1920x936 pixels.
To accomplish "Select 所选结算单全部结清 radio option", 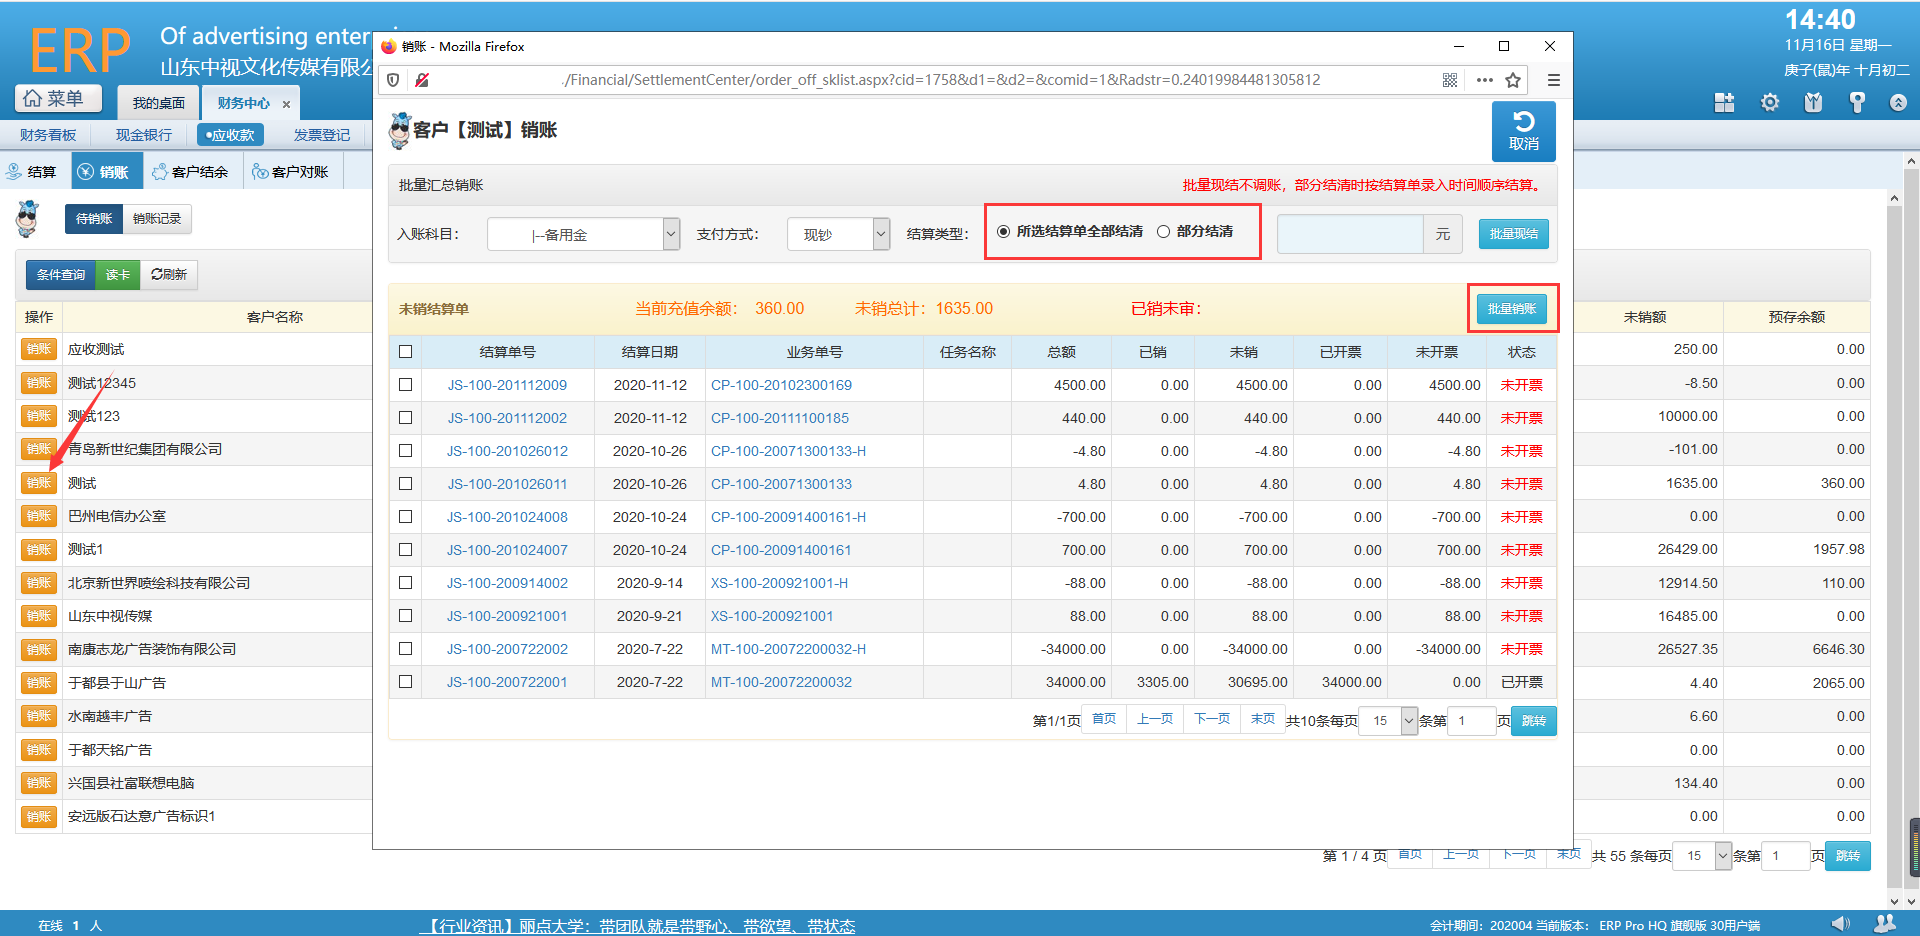I will click(1003, 232).
